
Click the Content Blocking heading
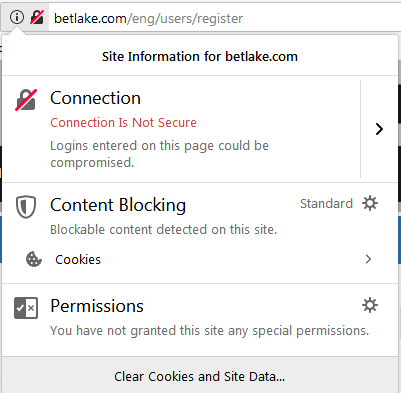(x=118, y=205)
